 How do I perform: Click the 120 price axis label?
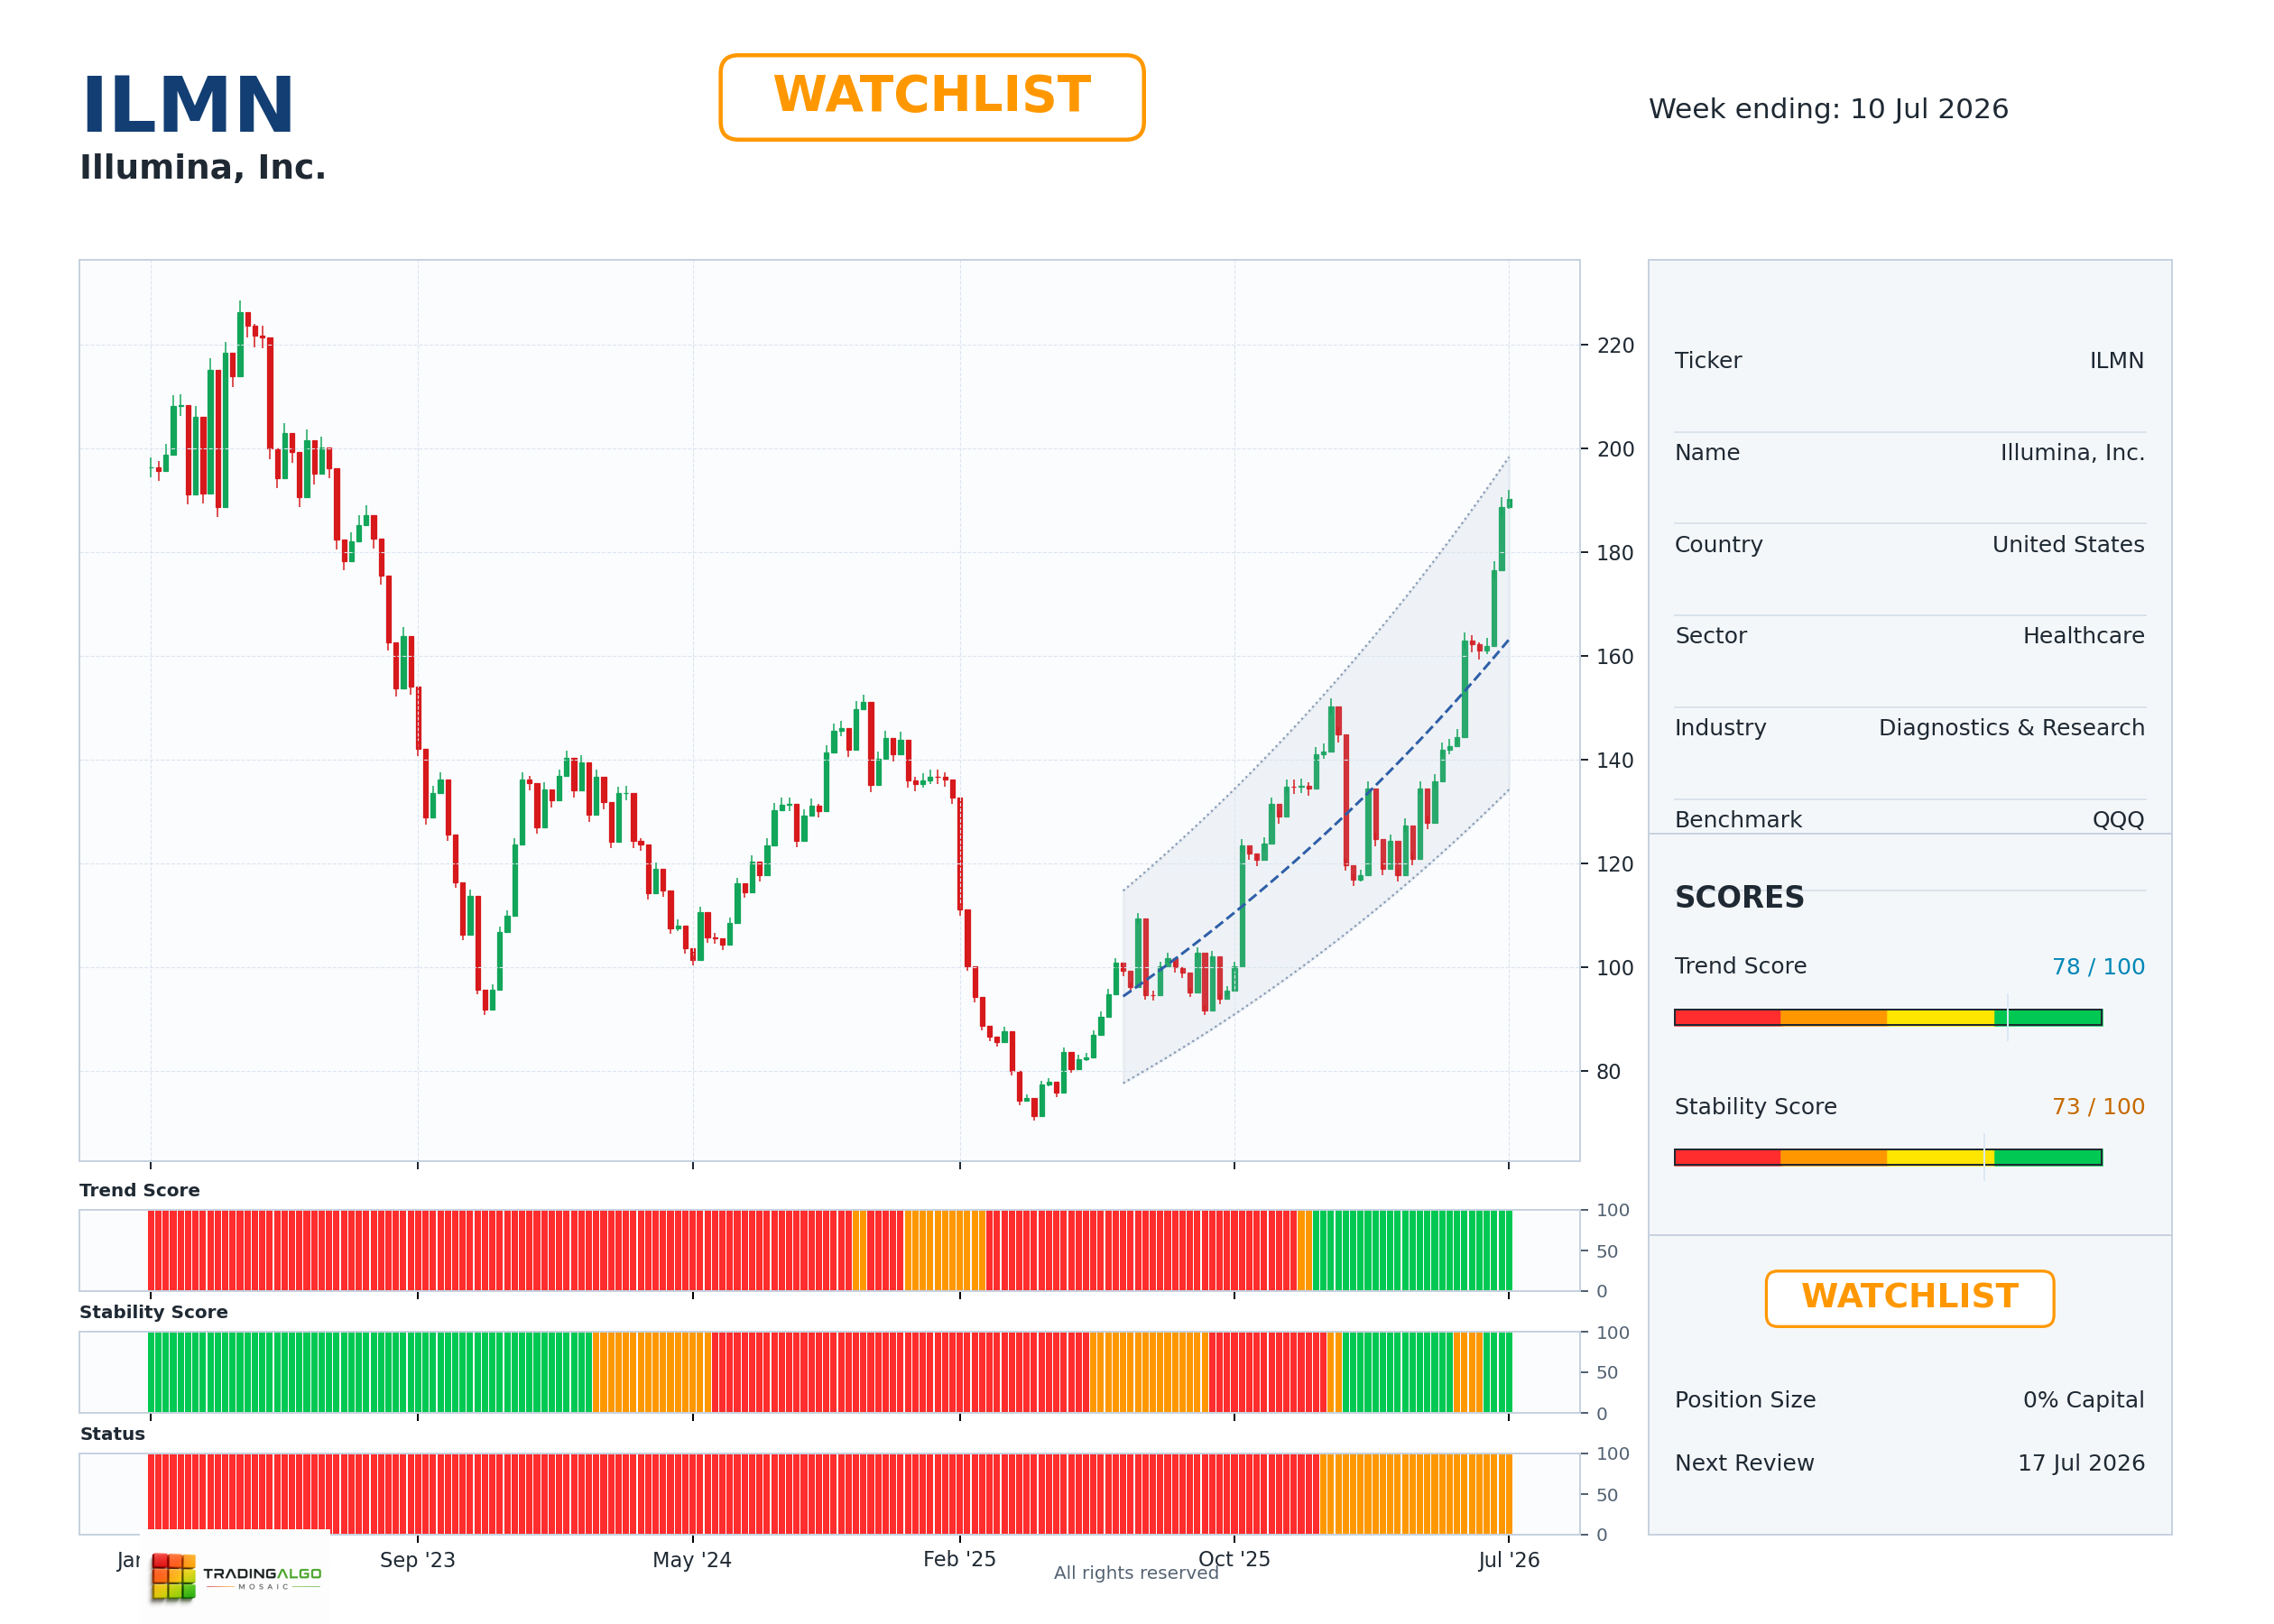[1615, 864]
